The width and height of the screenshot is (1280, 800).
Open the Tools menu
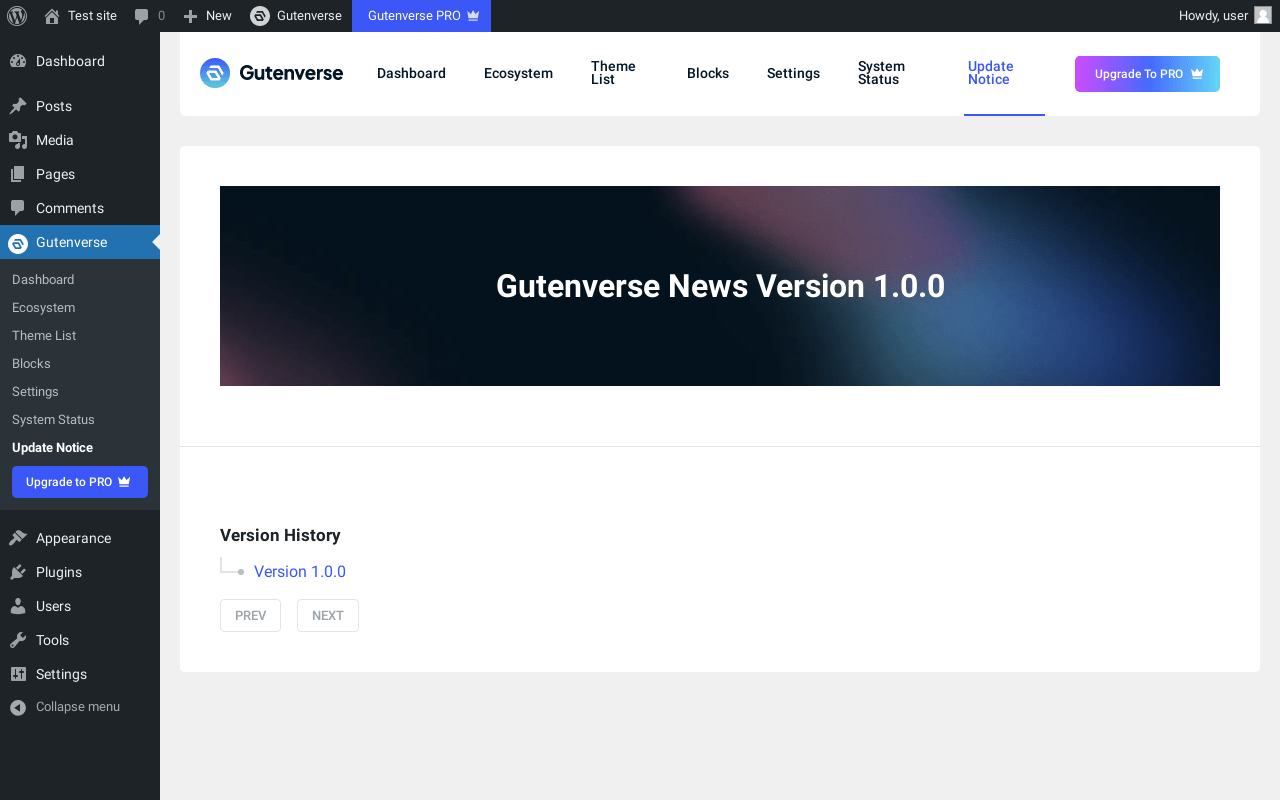[80, 640]
